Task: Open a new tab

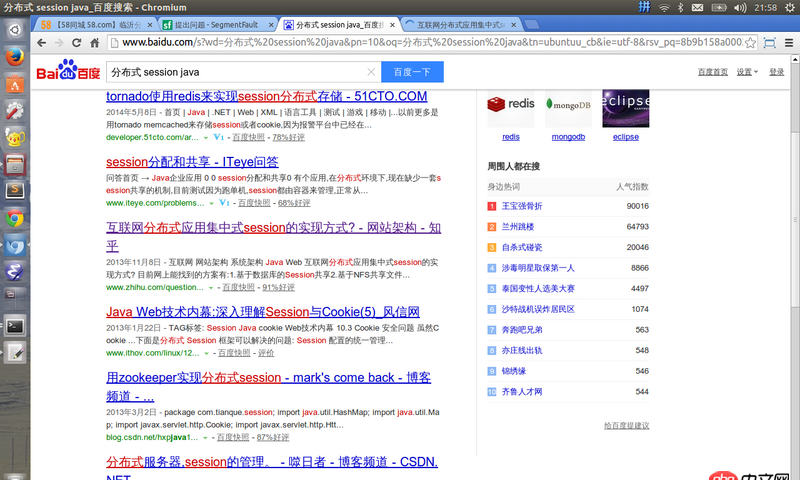Action: pyautogui.click(x=532, y=24)
